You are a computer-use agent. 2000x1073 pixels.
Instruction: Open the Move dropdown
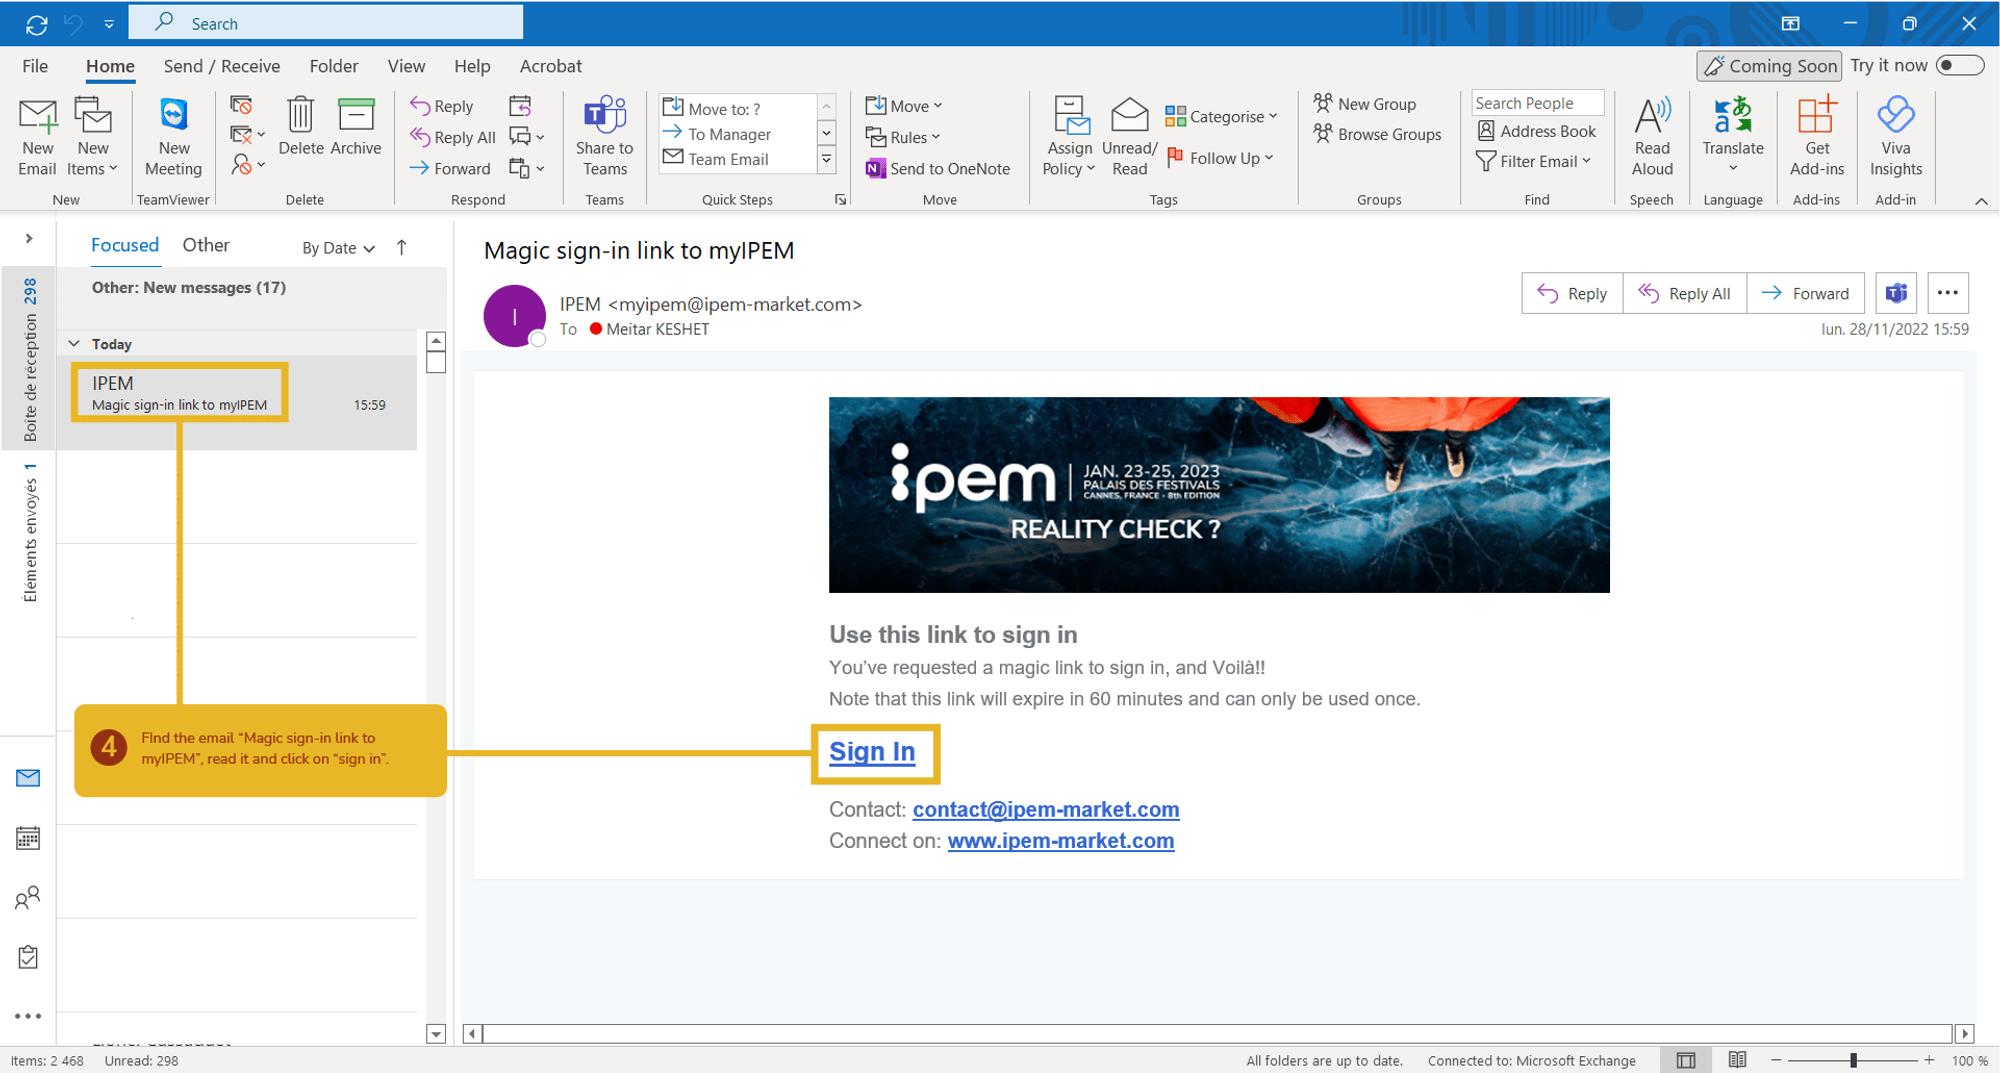[x=904, y=105]
